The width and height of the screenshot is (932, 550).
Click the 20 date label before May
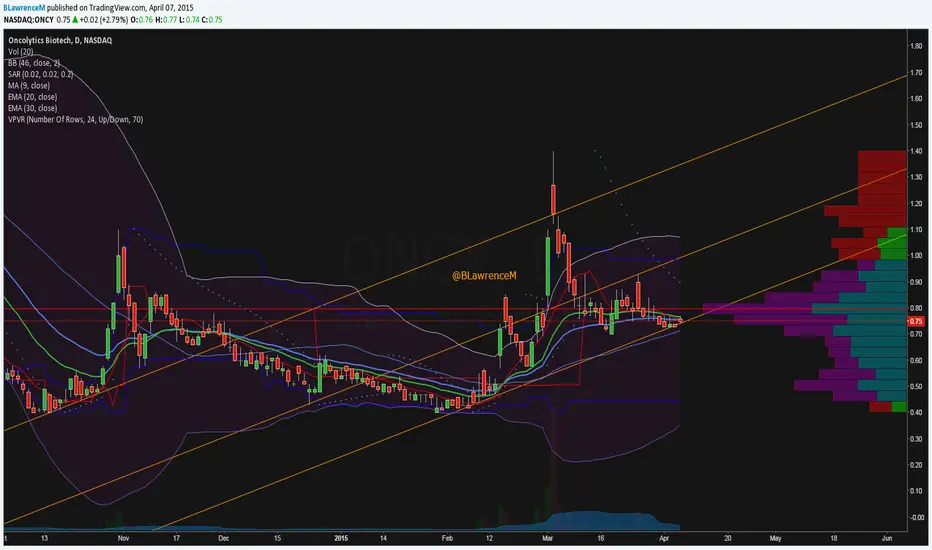728,538
